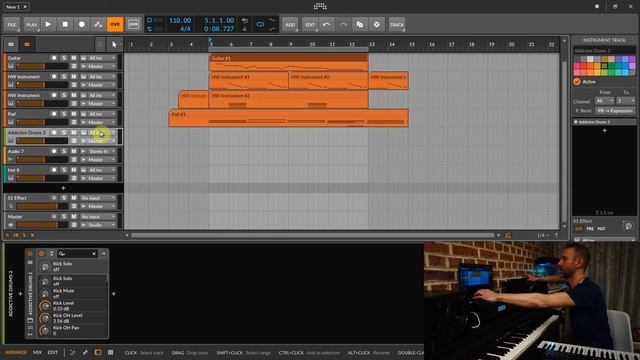Viewport: 640px width, 360px height.
Task: Open the PLAY menu
Action: point(31,24)
